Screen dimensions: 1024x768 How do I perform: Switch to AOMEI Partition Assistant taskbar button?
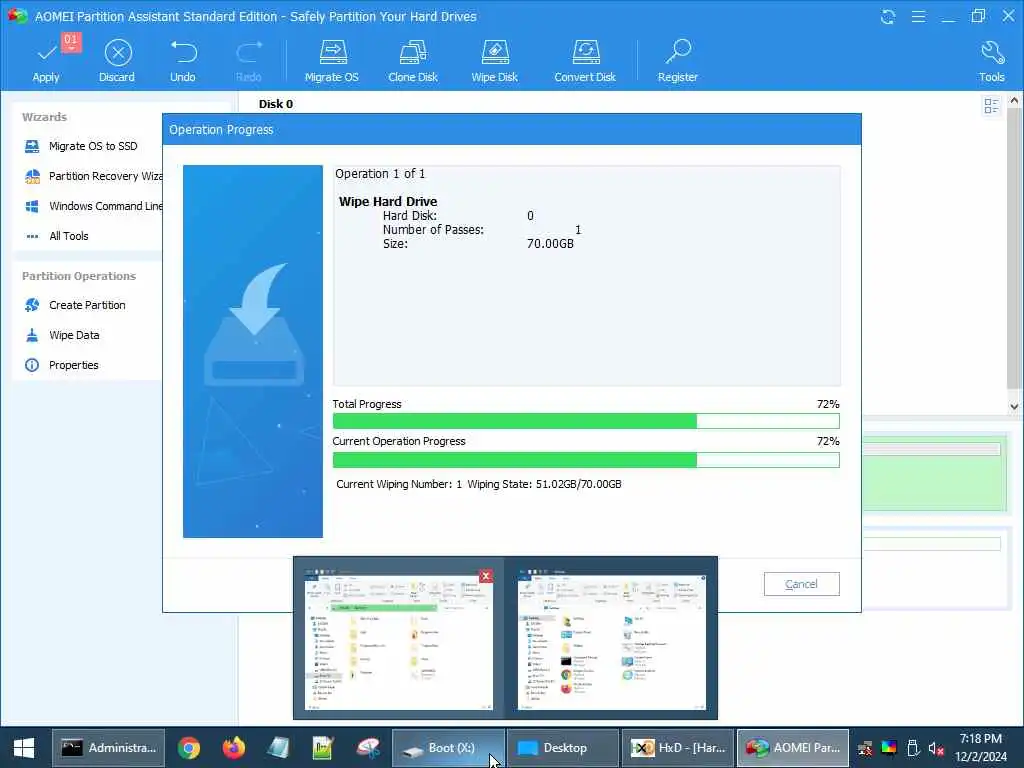793,748
